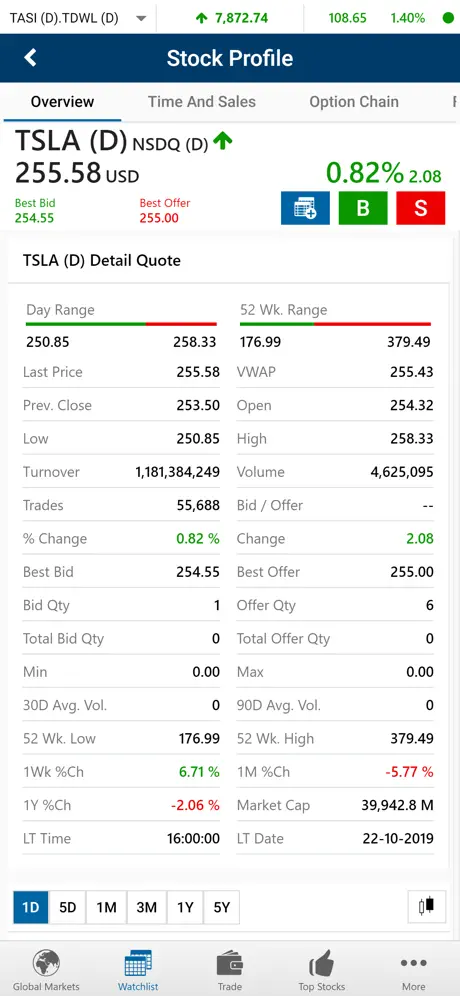Select 1D chart period
Image resolution: width=460 pixels, height=996 pixels.
click(x=30, y=908)
